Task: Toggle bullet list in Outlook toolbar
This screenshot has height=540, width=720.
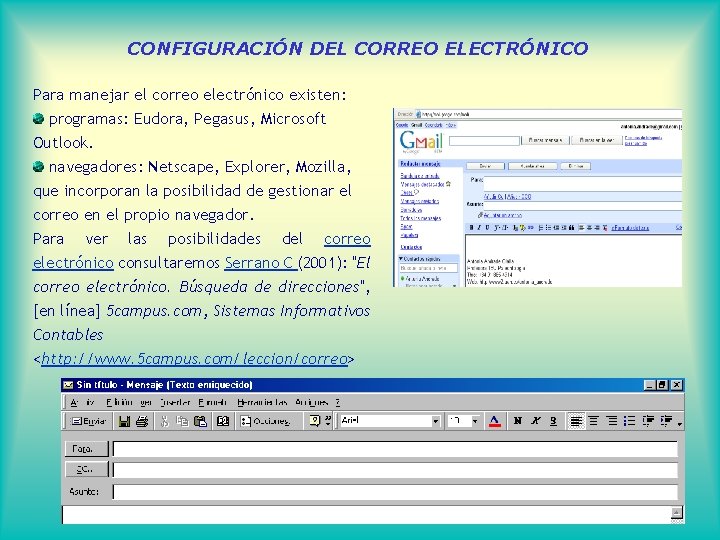Action: pos(630,421)
